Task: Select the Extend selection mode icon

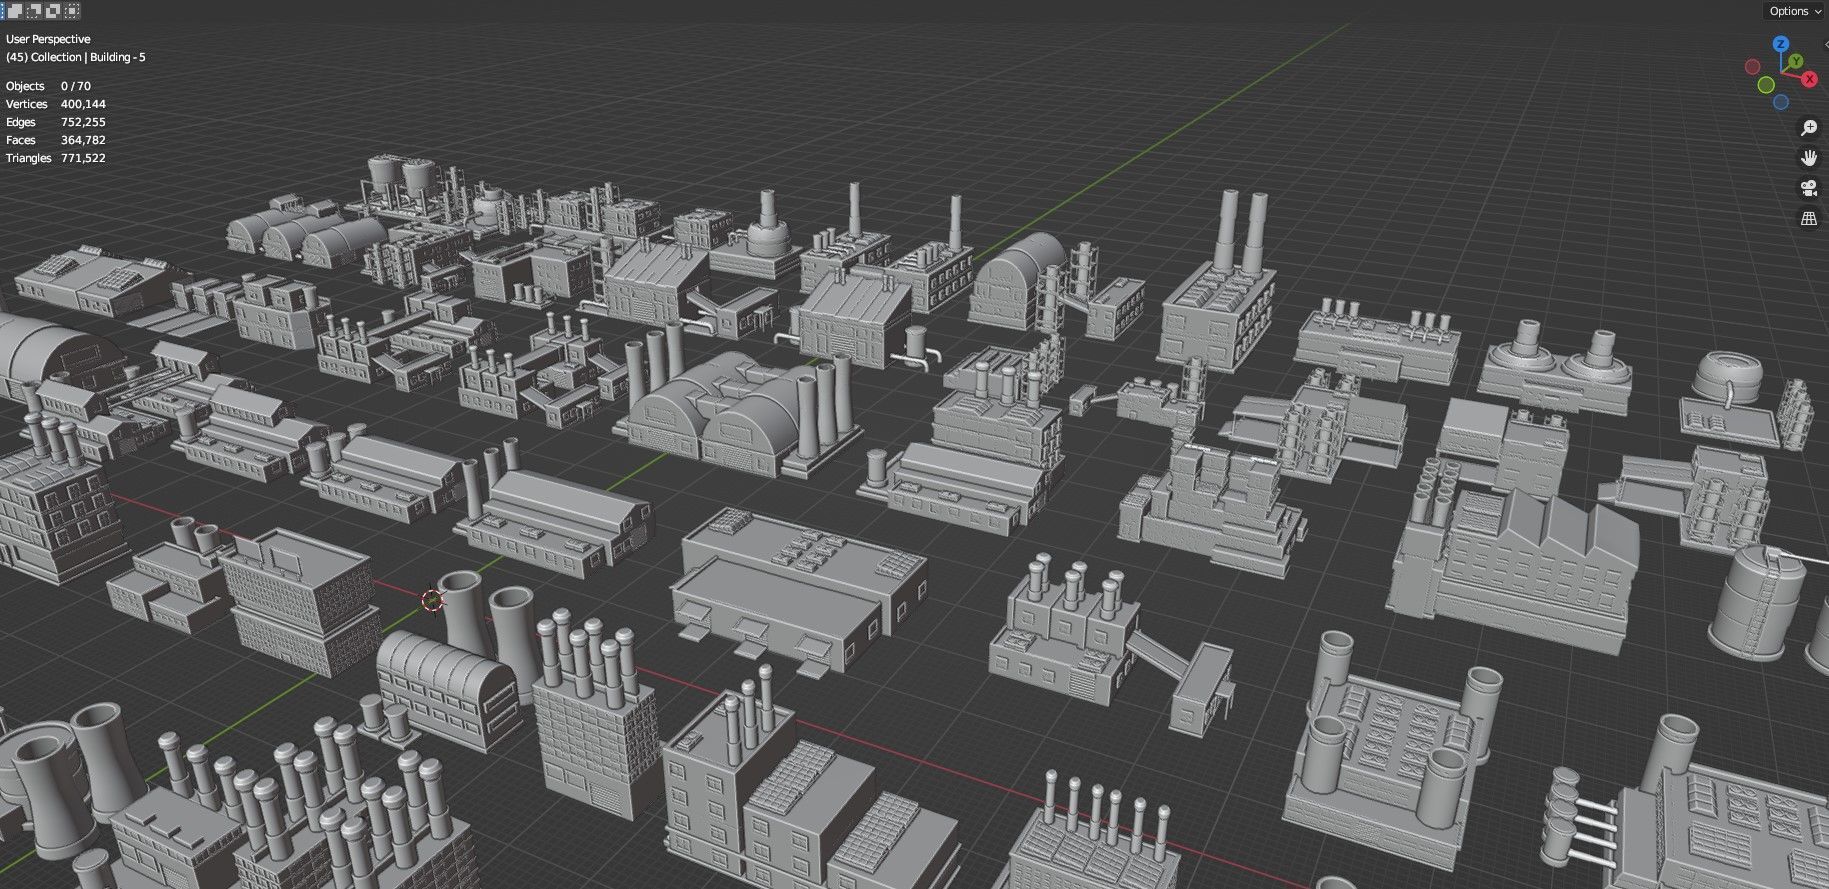Action: pos(15,11)
